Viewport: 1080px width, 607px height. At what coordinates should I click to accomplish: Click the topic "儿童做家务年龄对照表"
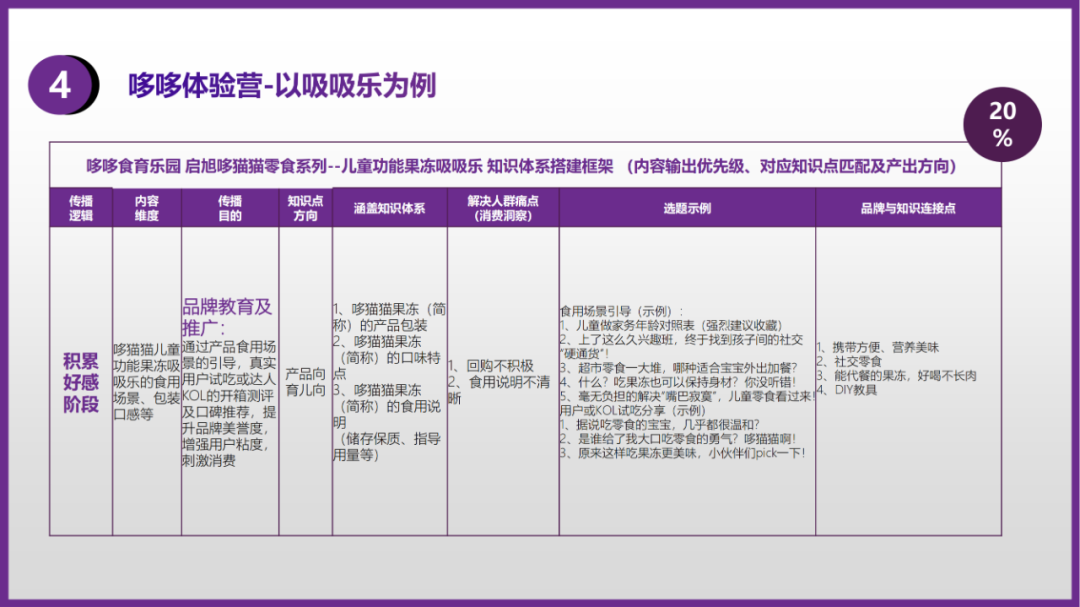(671, 325)
